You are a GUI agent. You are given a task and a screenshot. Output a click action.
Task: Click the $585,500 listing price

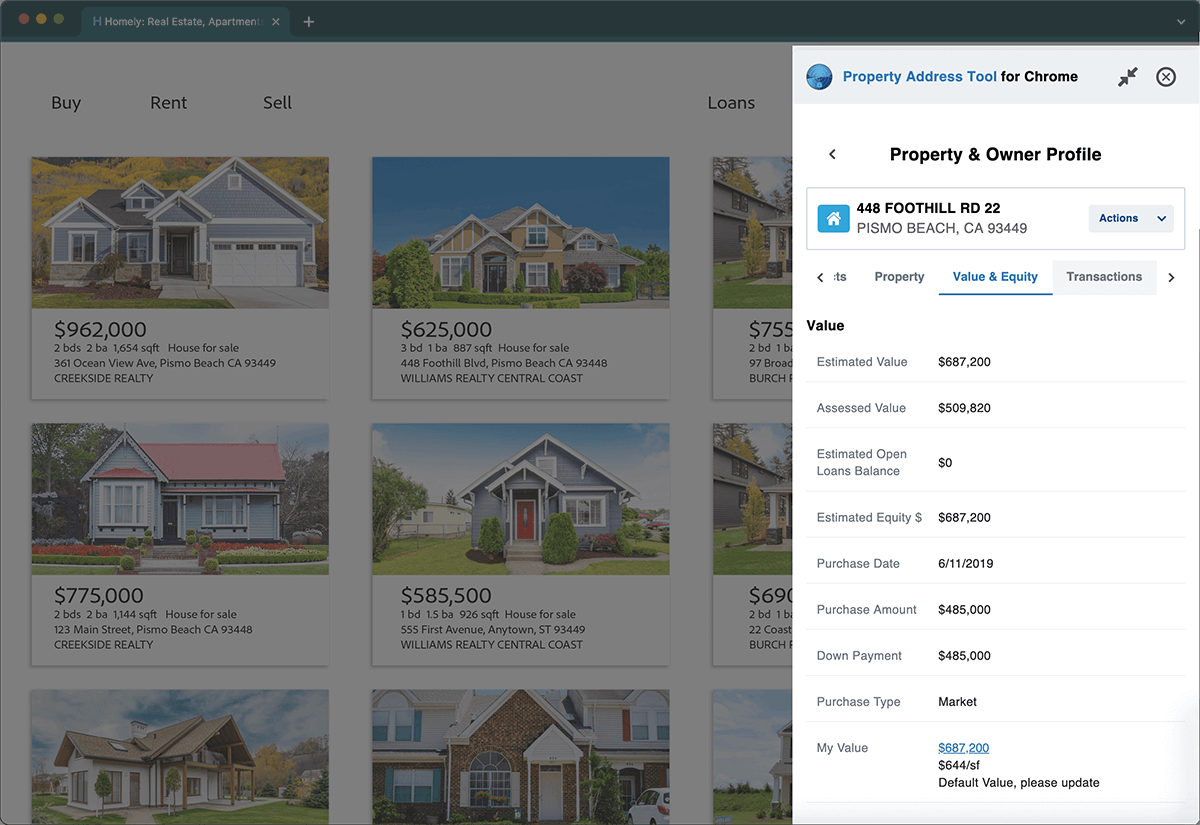446,596
